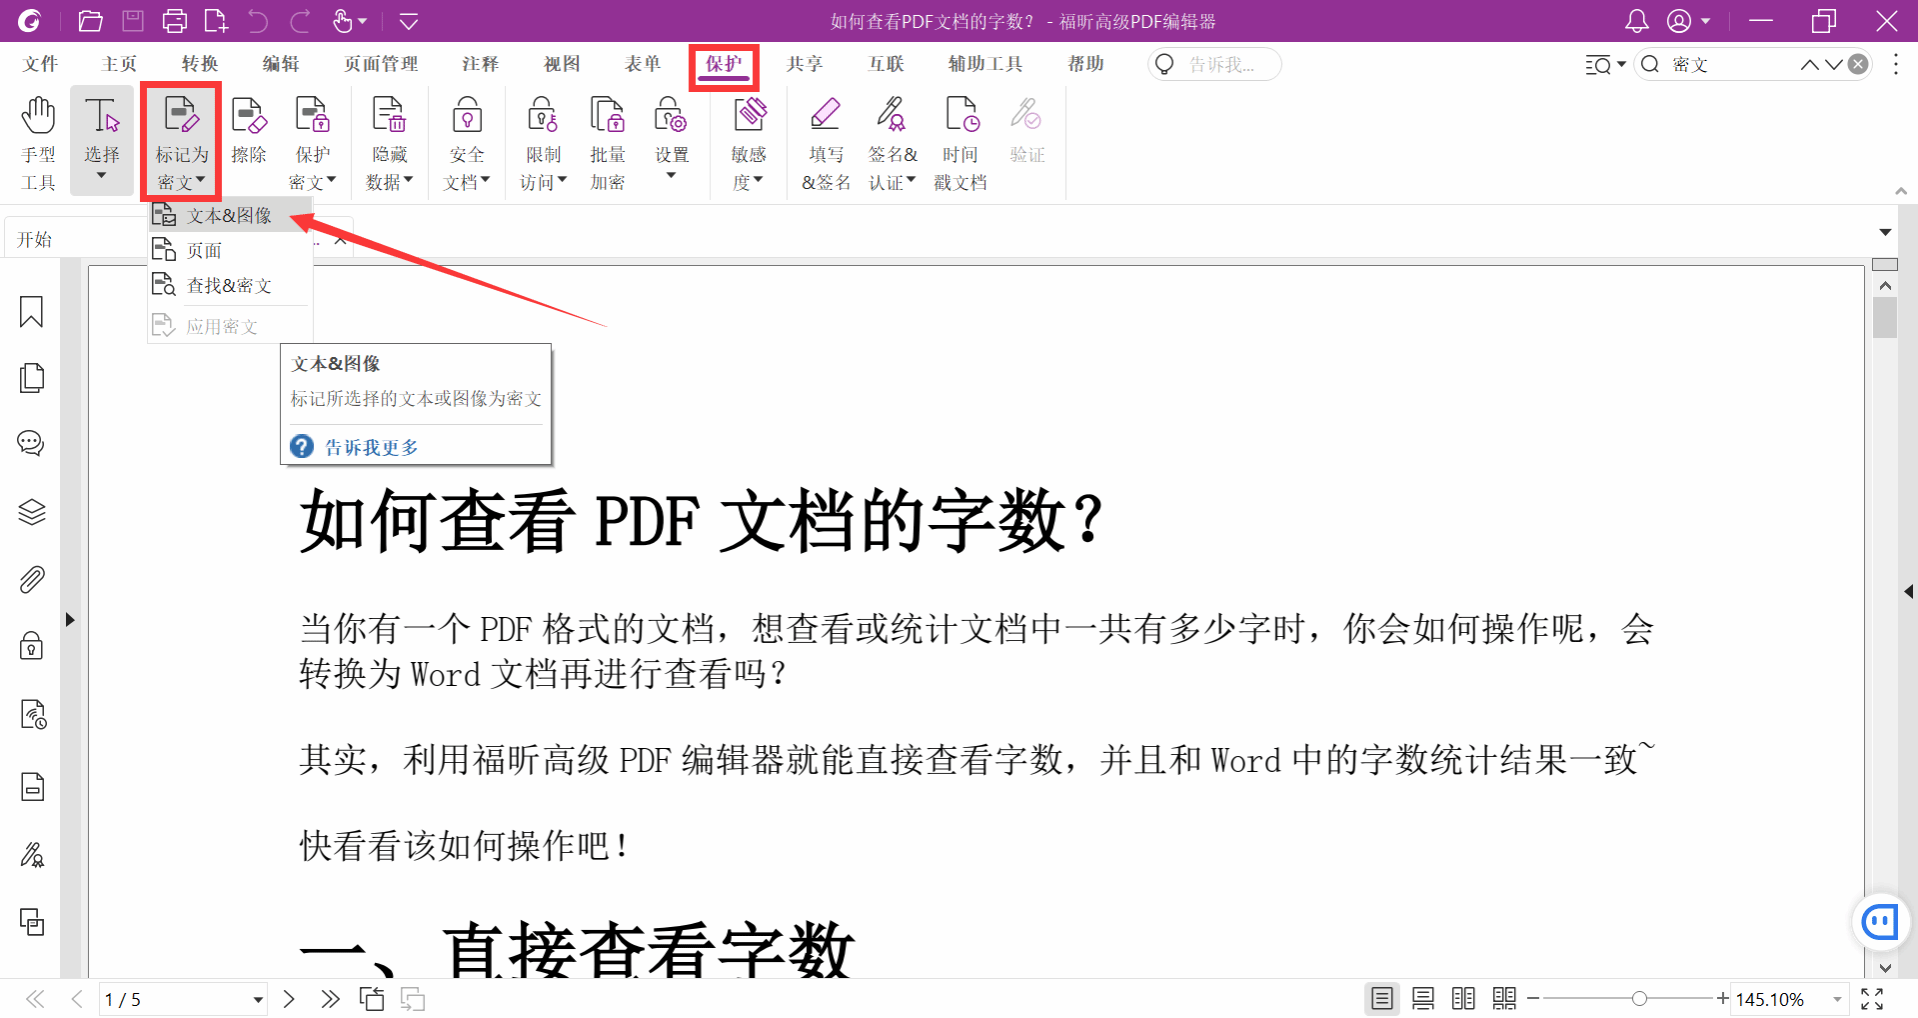1918x1018 pixels.
Task: Open the comments panel in sidebar
Action: tap(32, 443)
